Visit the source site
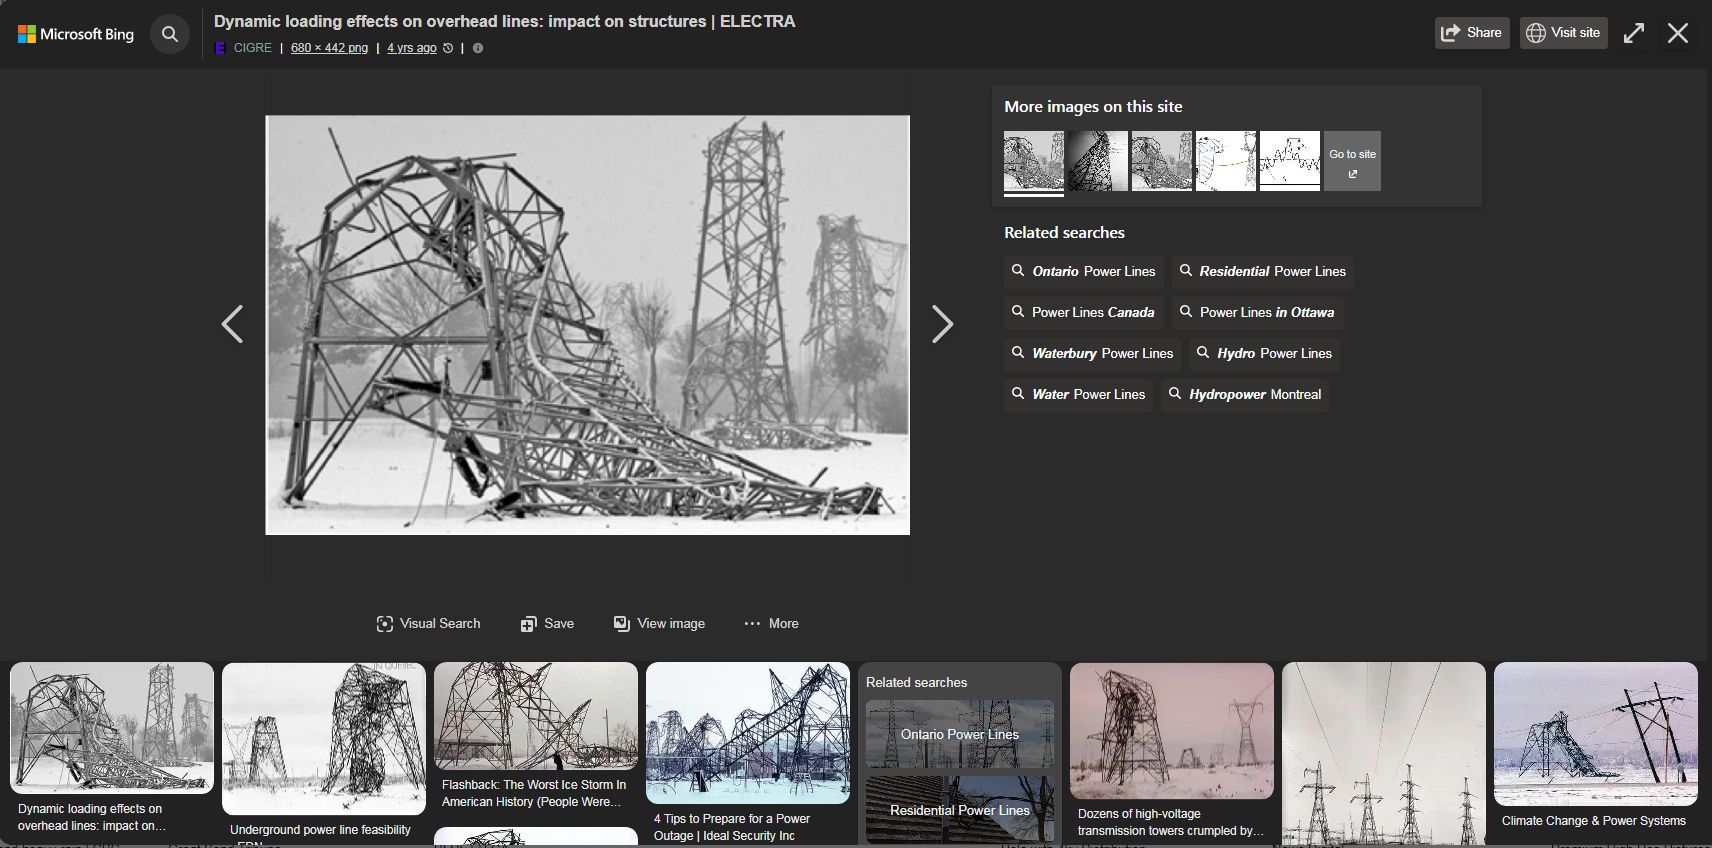Screen dimensions: 1712x848 1564,33
